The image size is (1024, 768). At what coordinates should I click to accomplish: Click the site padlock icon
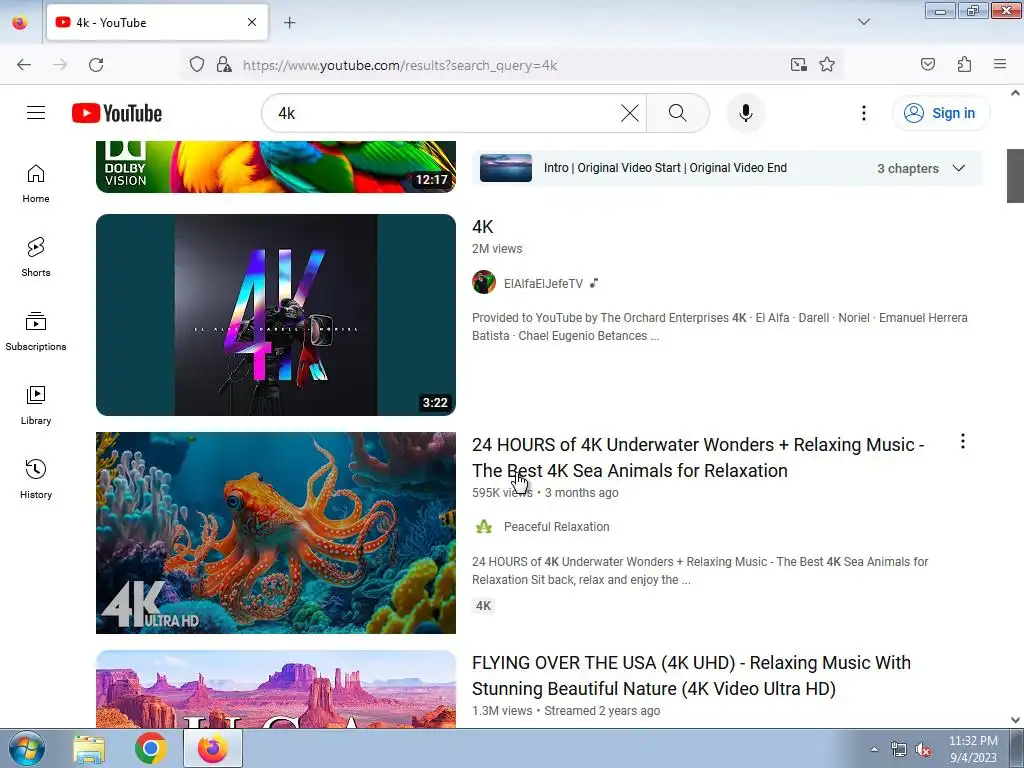click(224, 65)
